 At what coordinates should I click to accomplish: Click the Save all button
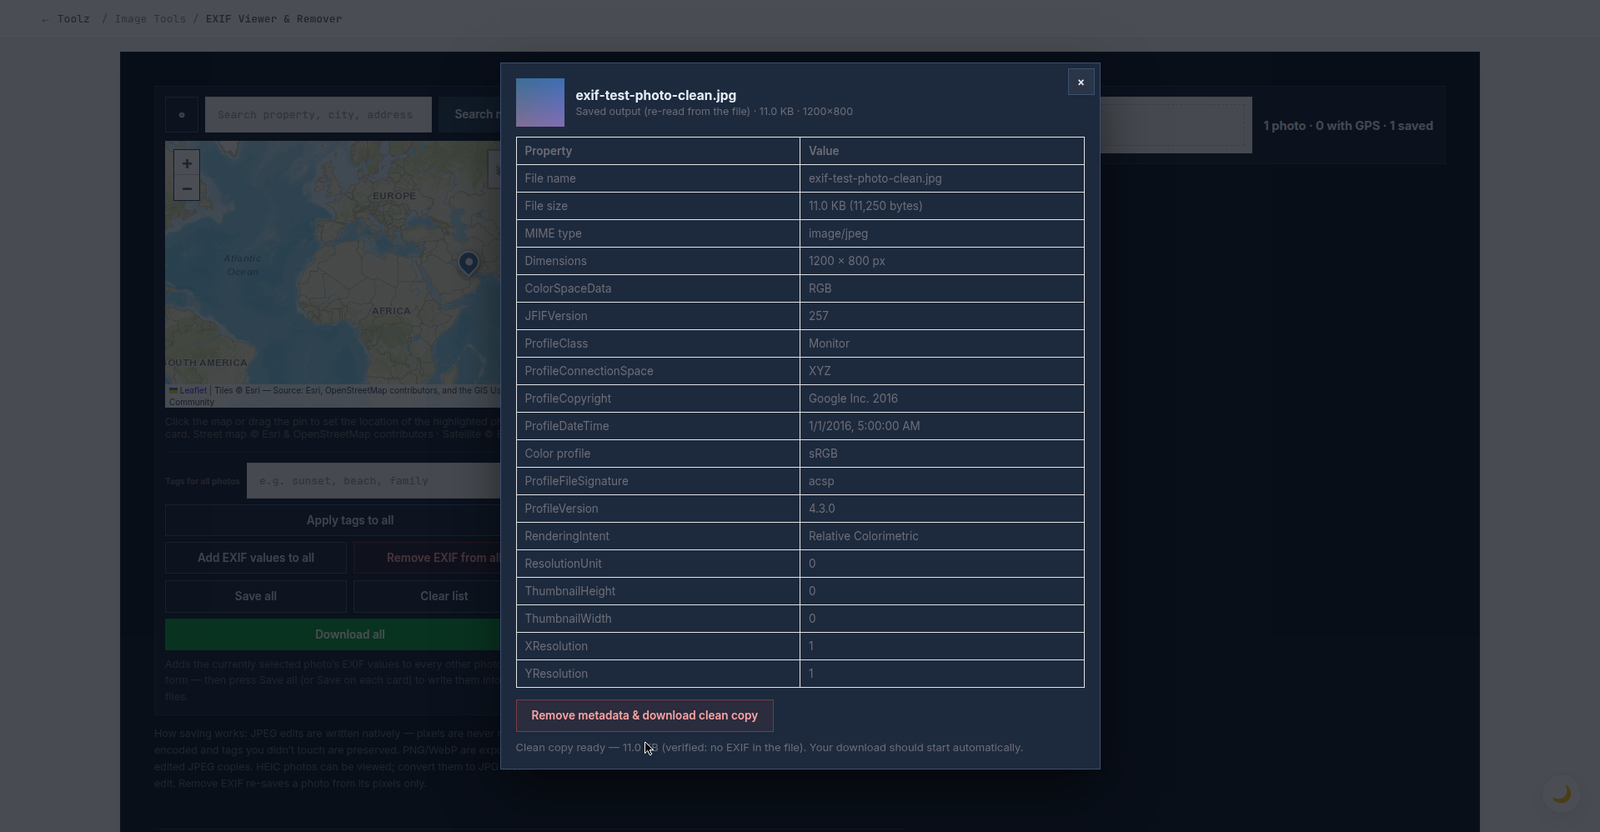tap(256, 596)
